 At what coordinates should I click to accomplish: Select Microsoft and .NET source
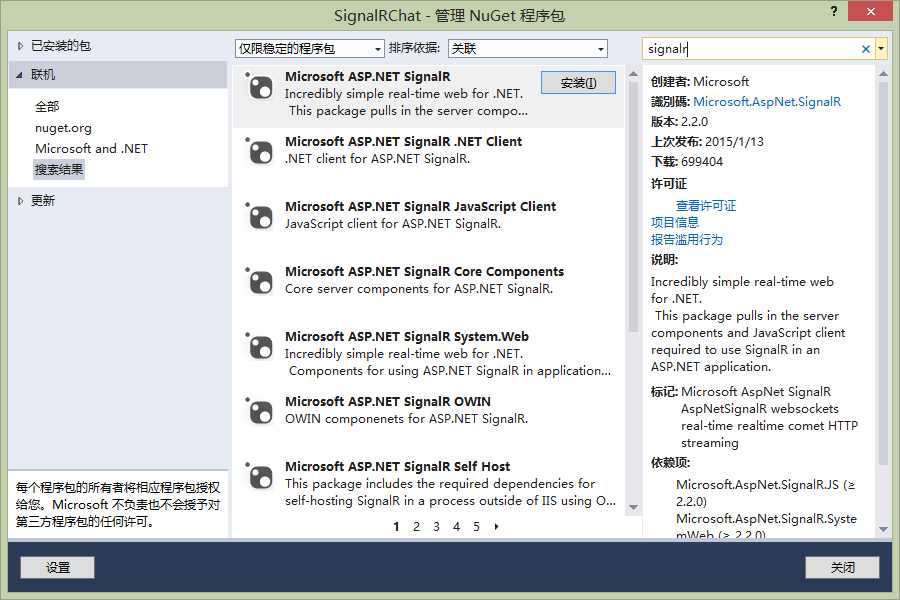pyautogui.click(x=91, y=149)
